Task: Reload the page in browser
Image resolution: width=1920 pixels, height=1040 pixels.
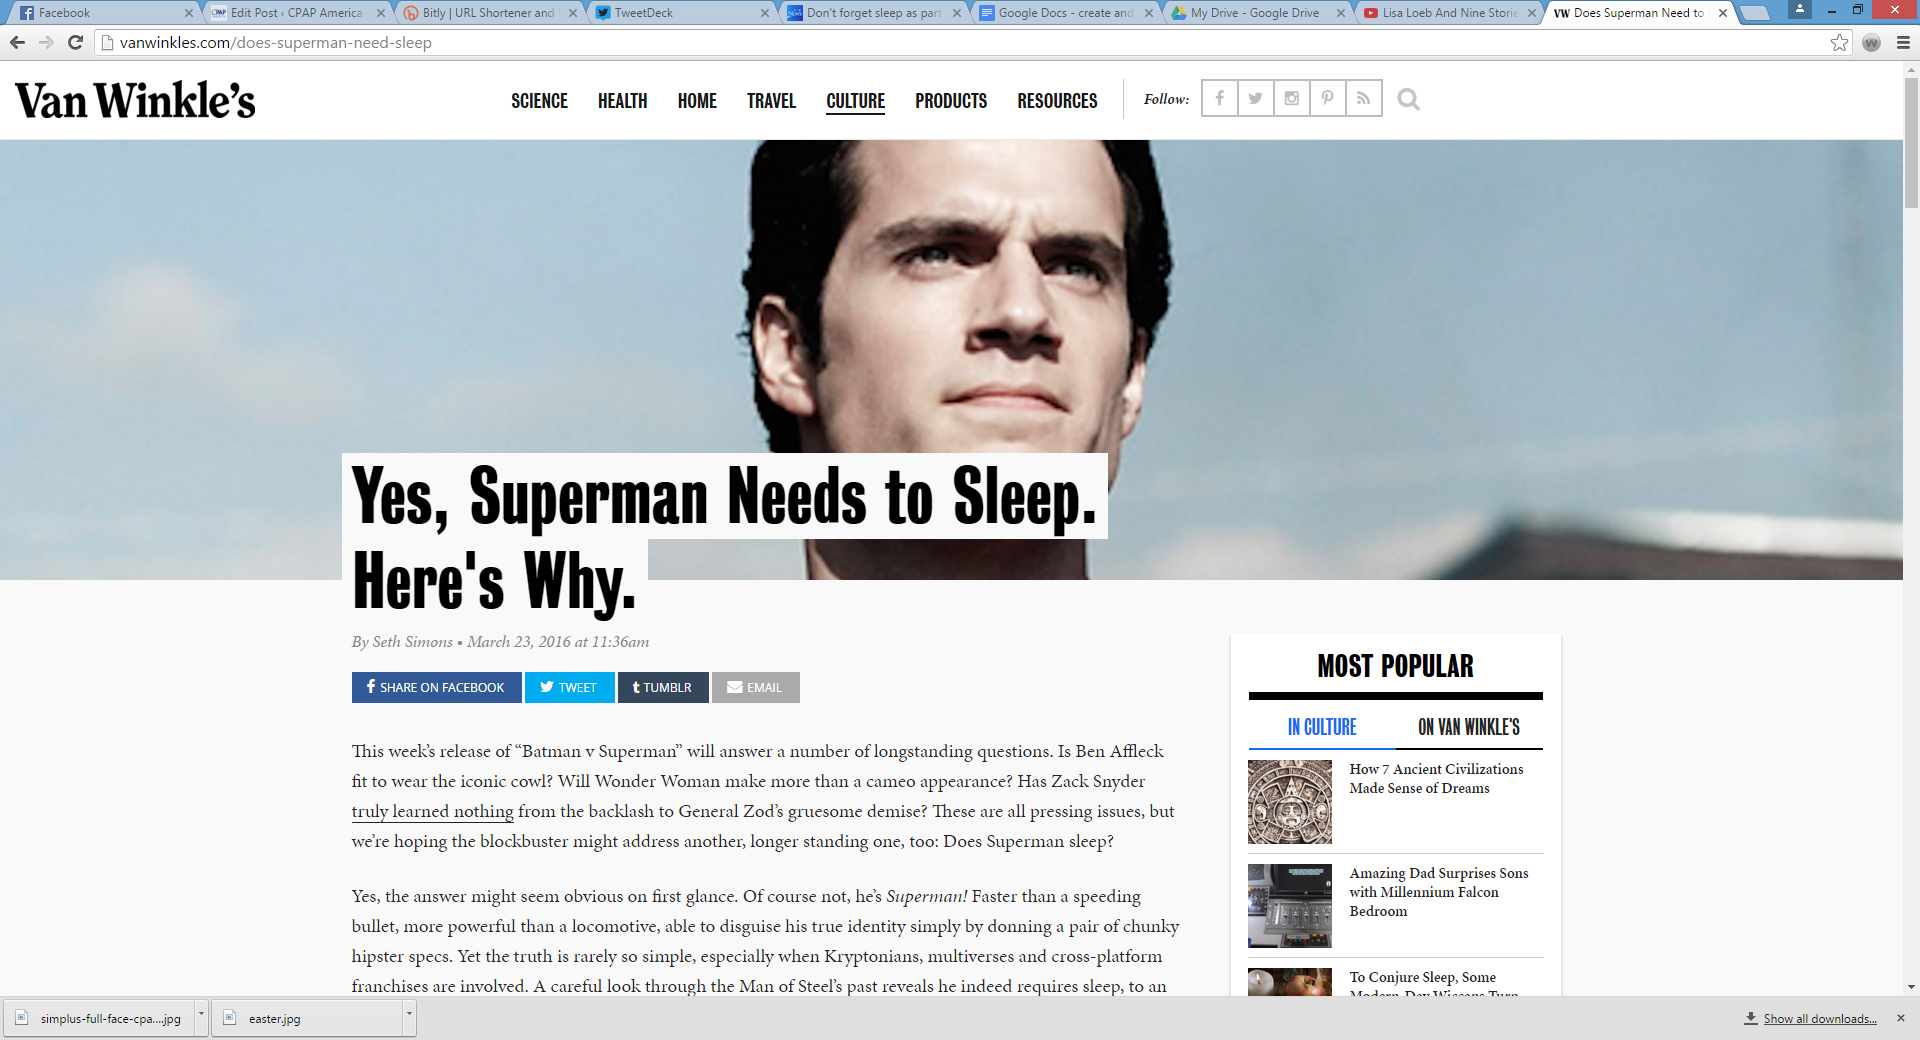Action: coord(75,43)
